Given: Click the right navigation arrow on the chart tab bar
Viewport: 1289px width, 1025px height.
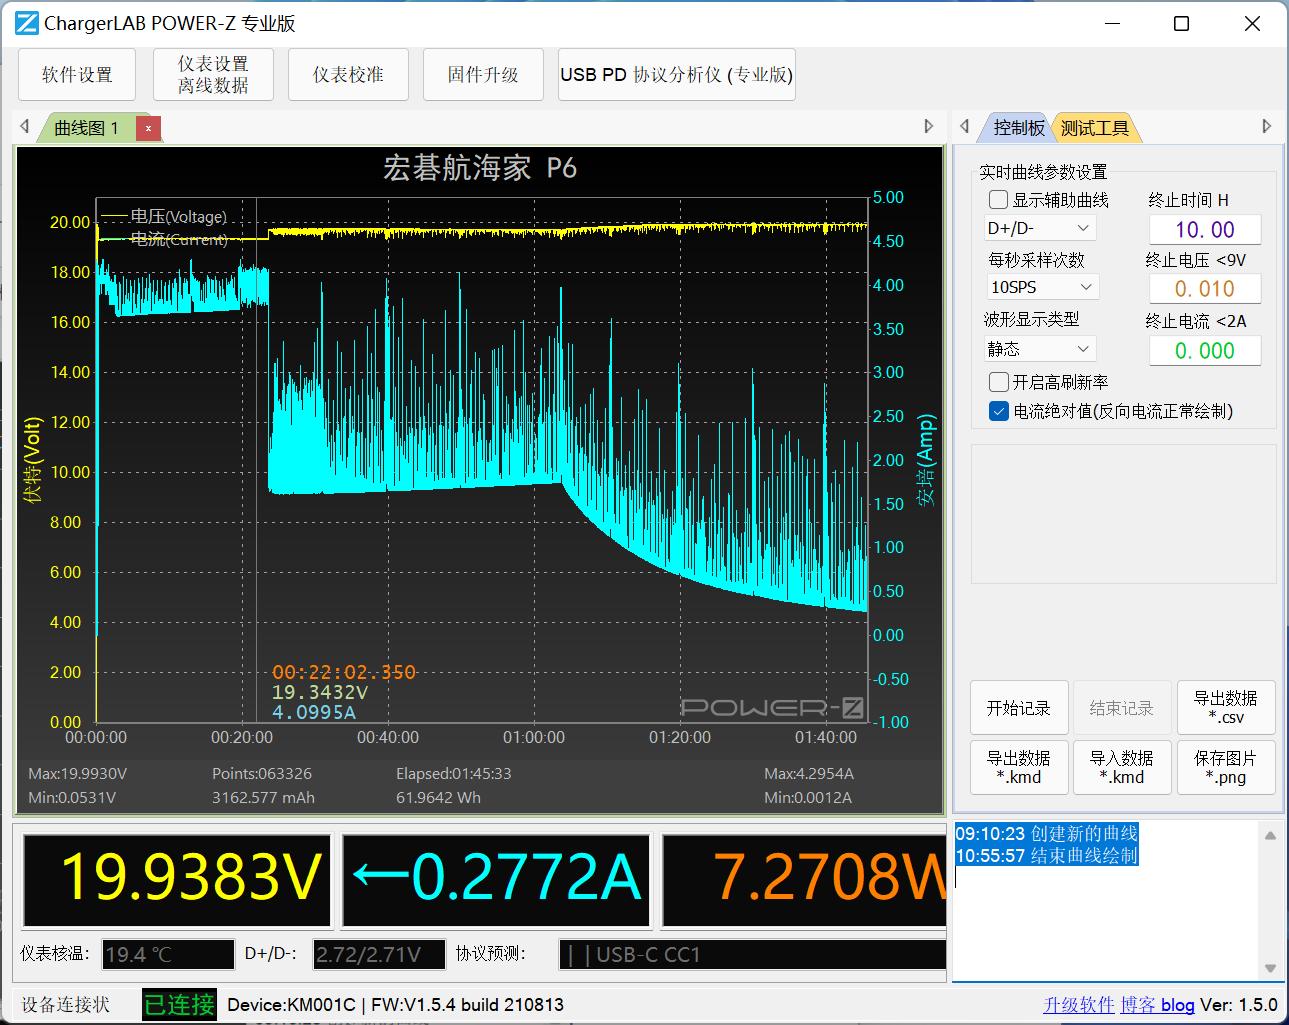Looking at the screenshot, I should coord(928,126).
